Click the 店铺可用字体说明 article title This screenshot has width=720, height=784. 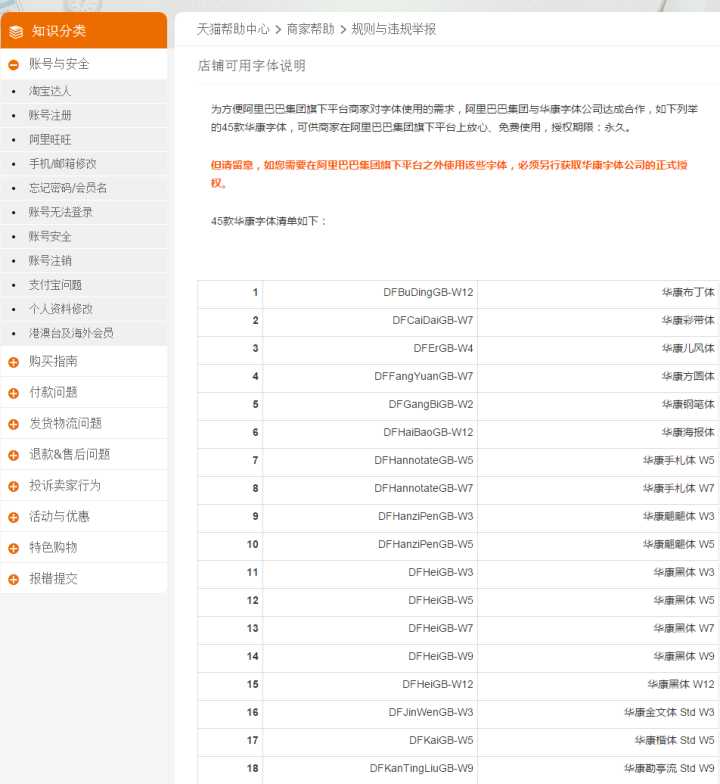252,66
